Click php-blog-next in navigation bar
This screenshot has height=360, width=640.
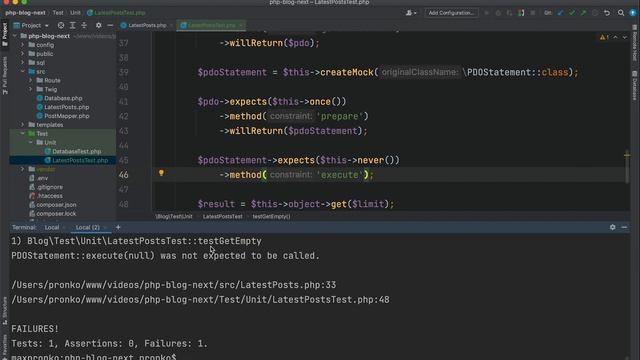[25, 13]
